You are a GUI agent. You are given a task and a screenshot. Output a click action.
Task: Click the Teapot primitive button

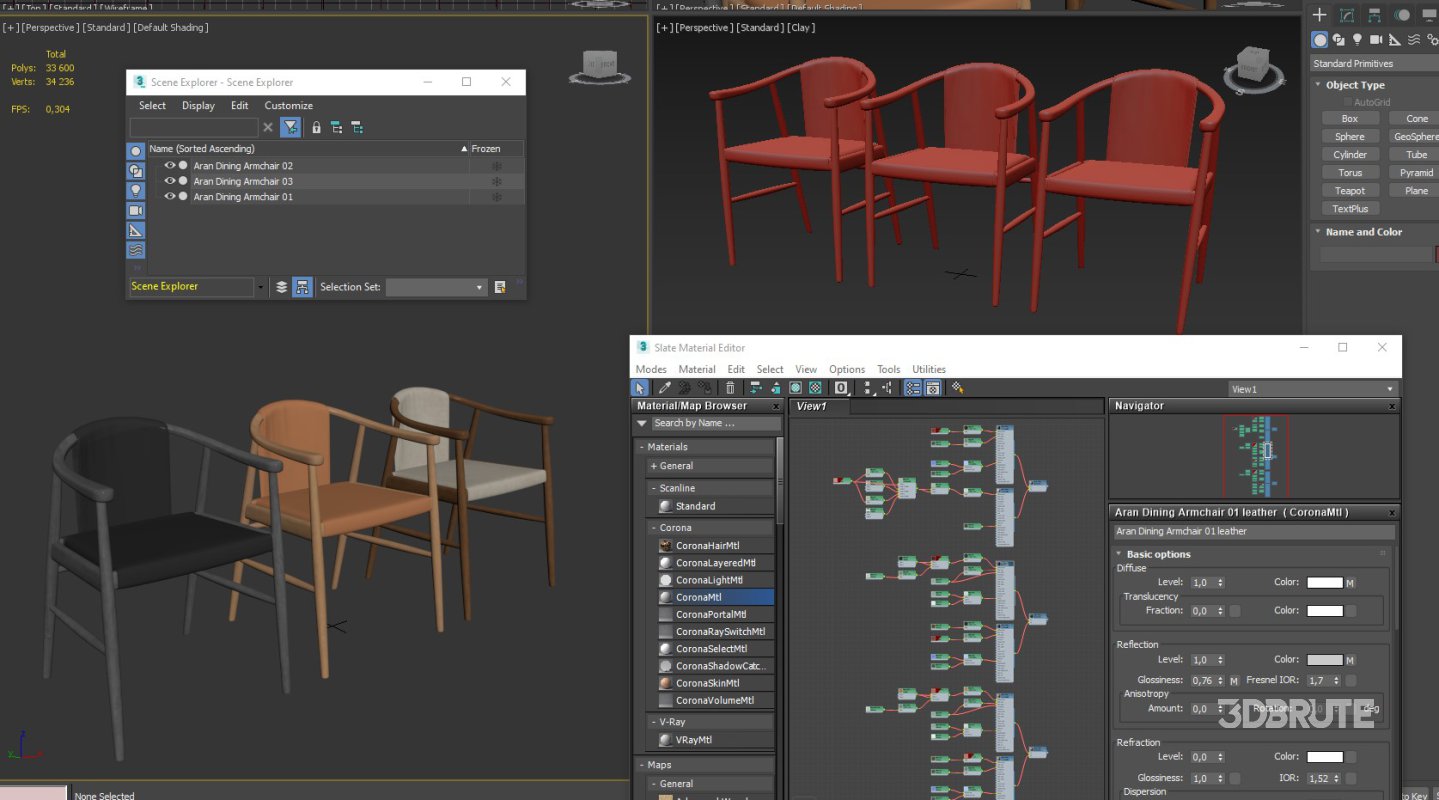(1349, 190)
